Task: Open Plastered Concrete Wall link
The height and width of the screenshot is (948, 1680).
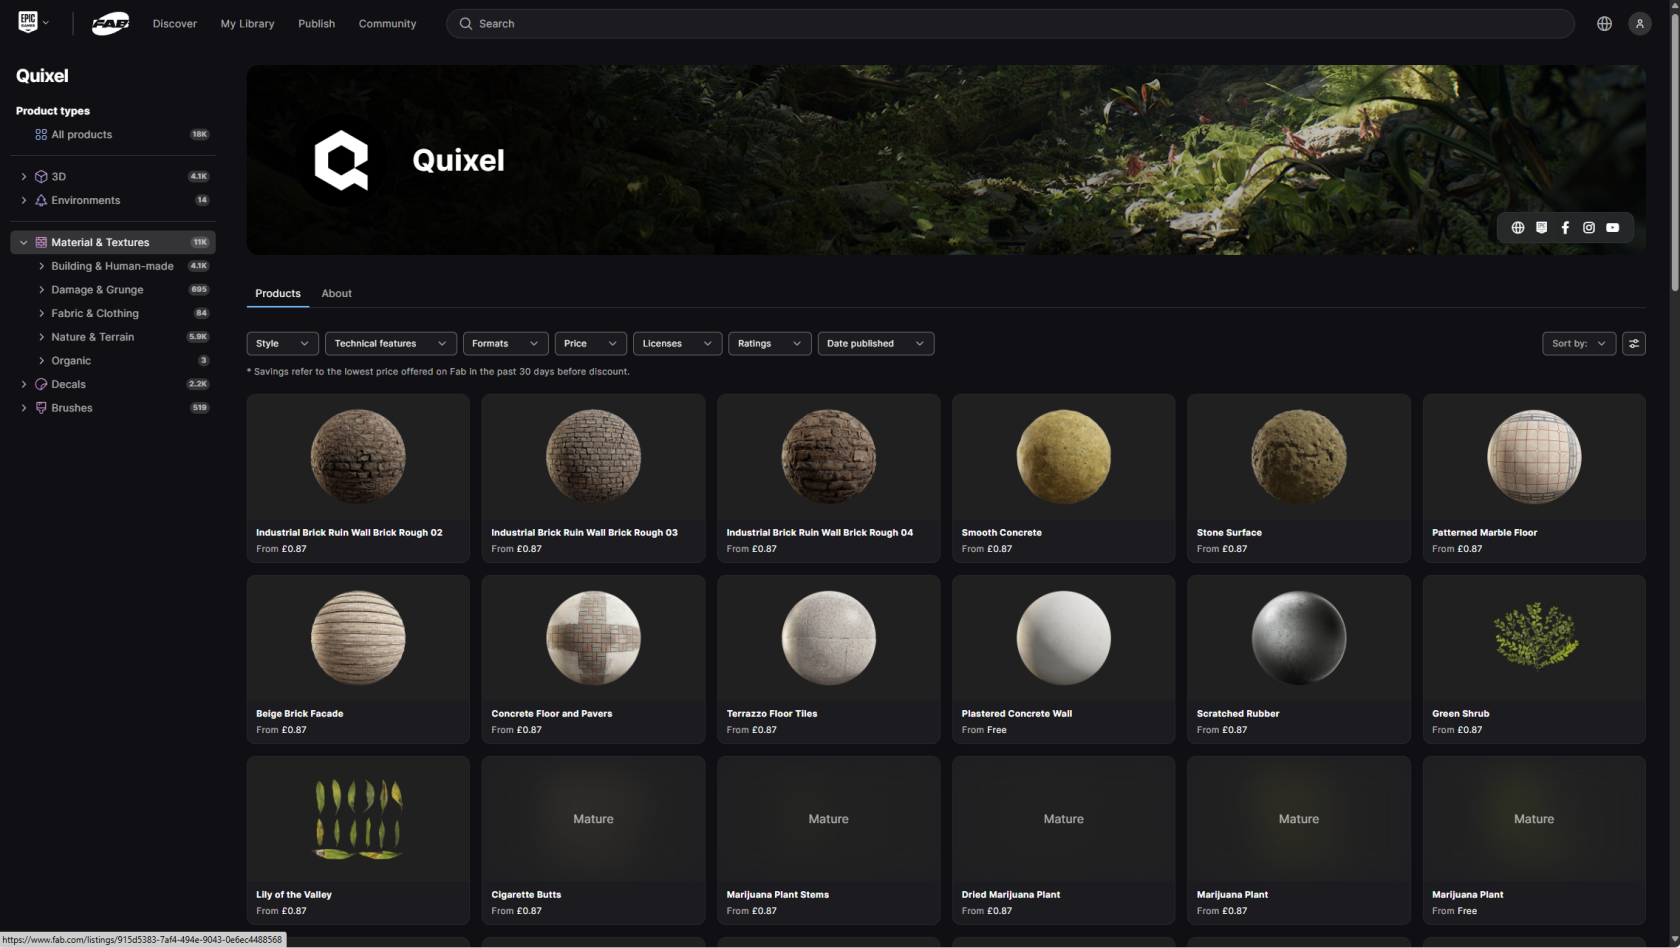Action: (x=1016, y=714)
